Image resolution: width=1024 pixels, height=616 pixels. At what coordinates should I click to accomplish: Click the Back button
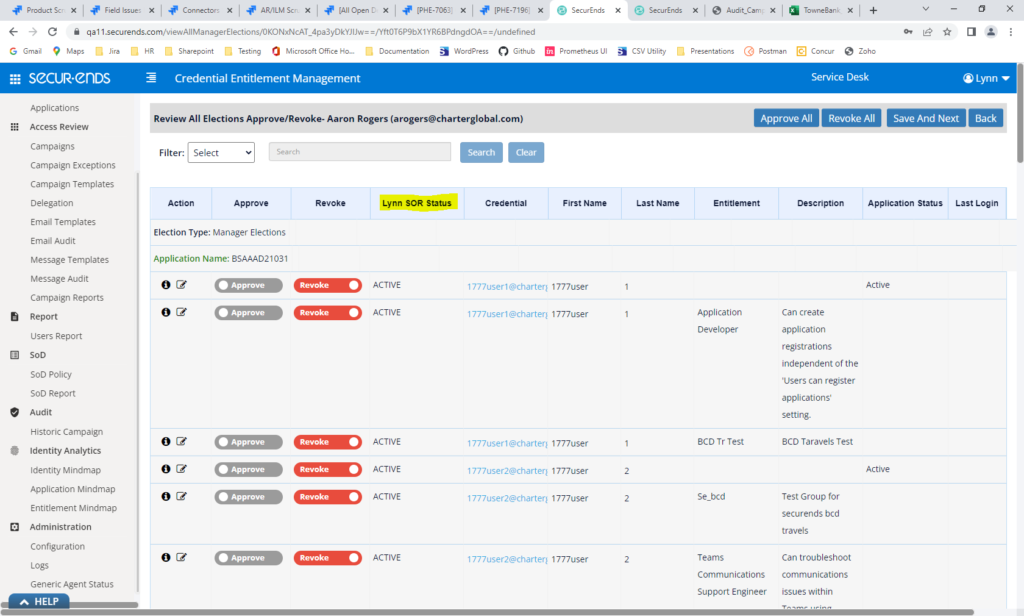coord(985,118)
